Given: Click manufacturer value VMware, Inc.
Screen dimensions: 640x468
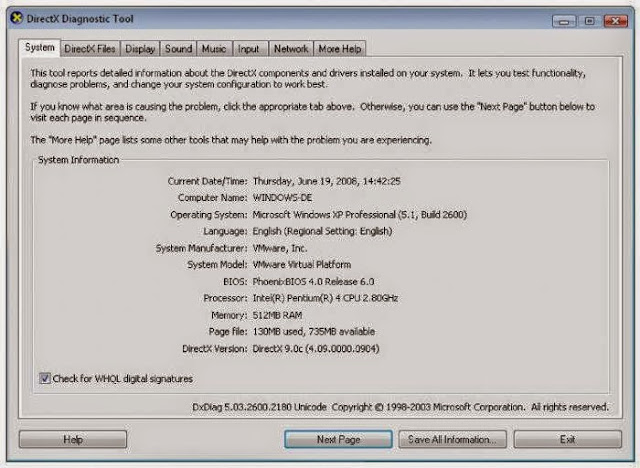Looking at the screenshot, I should click(280, 248).
